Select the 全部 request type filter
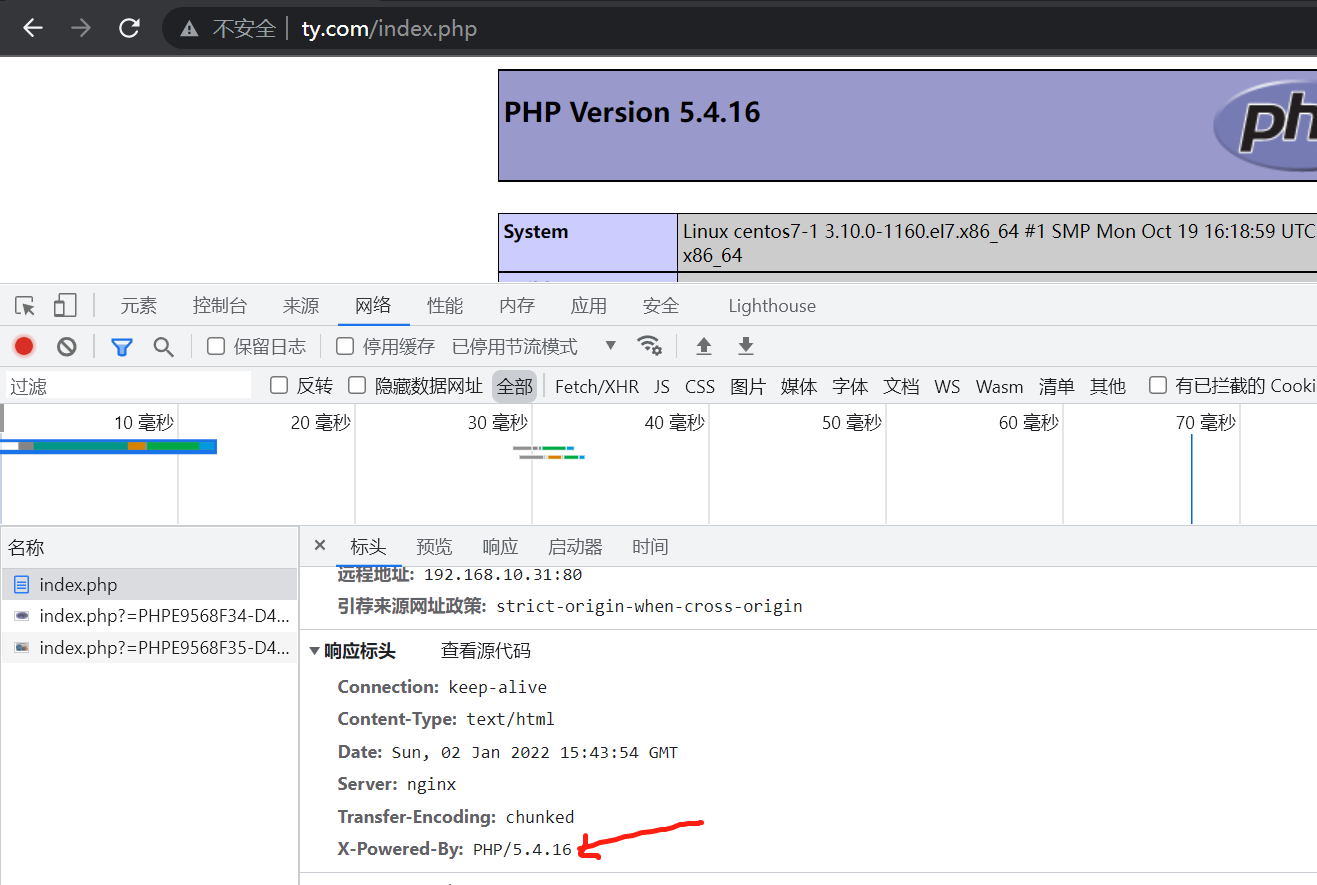 tap(515, 386)
